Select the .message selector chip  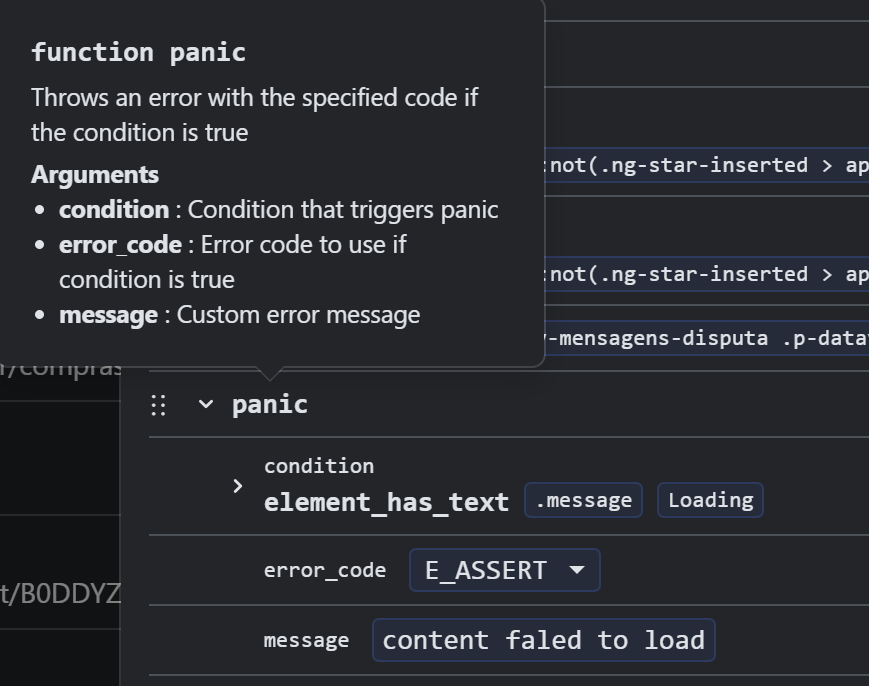coord(584,500)
